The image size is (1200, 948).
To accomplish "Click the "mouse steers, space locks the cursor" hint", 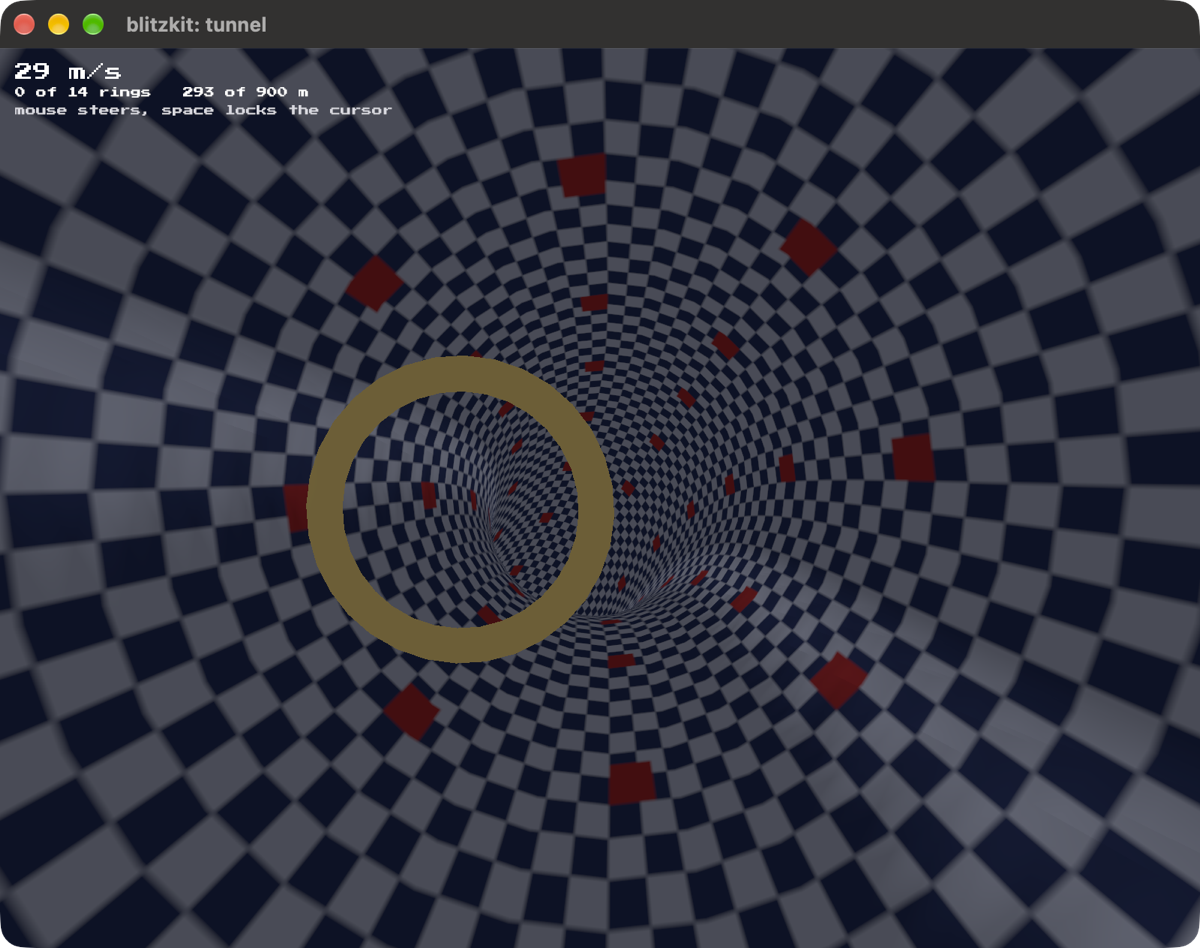I will [x=203, y=110].
